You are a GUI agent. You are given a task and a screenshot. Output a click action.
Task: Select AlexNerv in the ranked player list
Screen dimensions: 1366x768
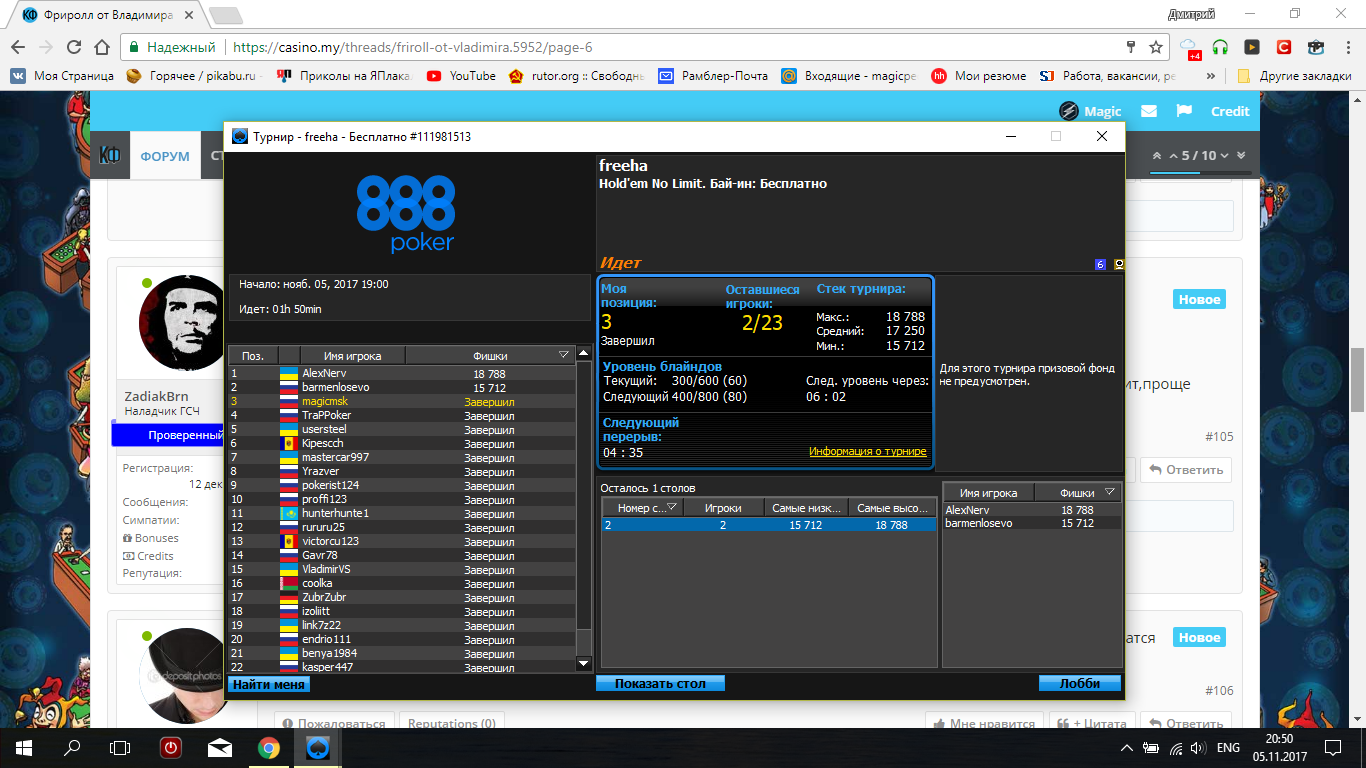(x=402, y=373)
